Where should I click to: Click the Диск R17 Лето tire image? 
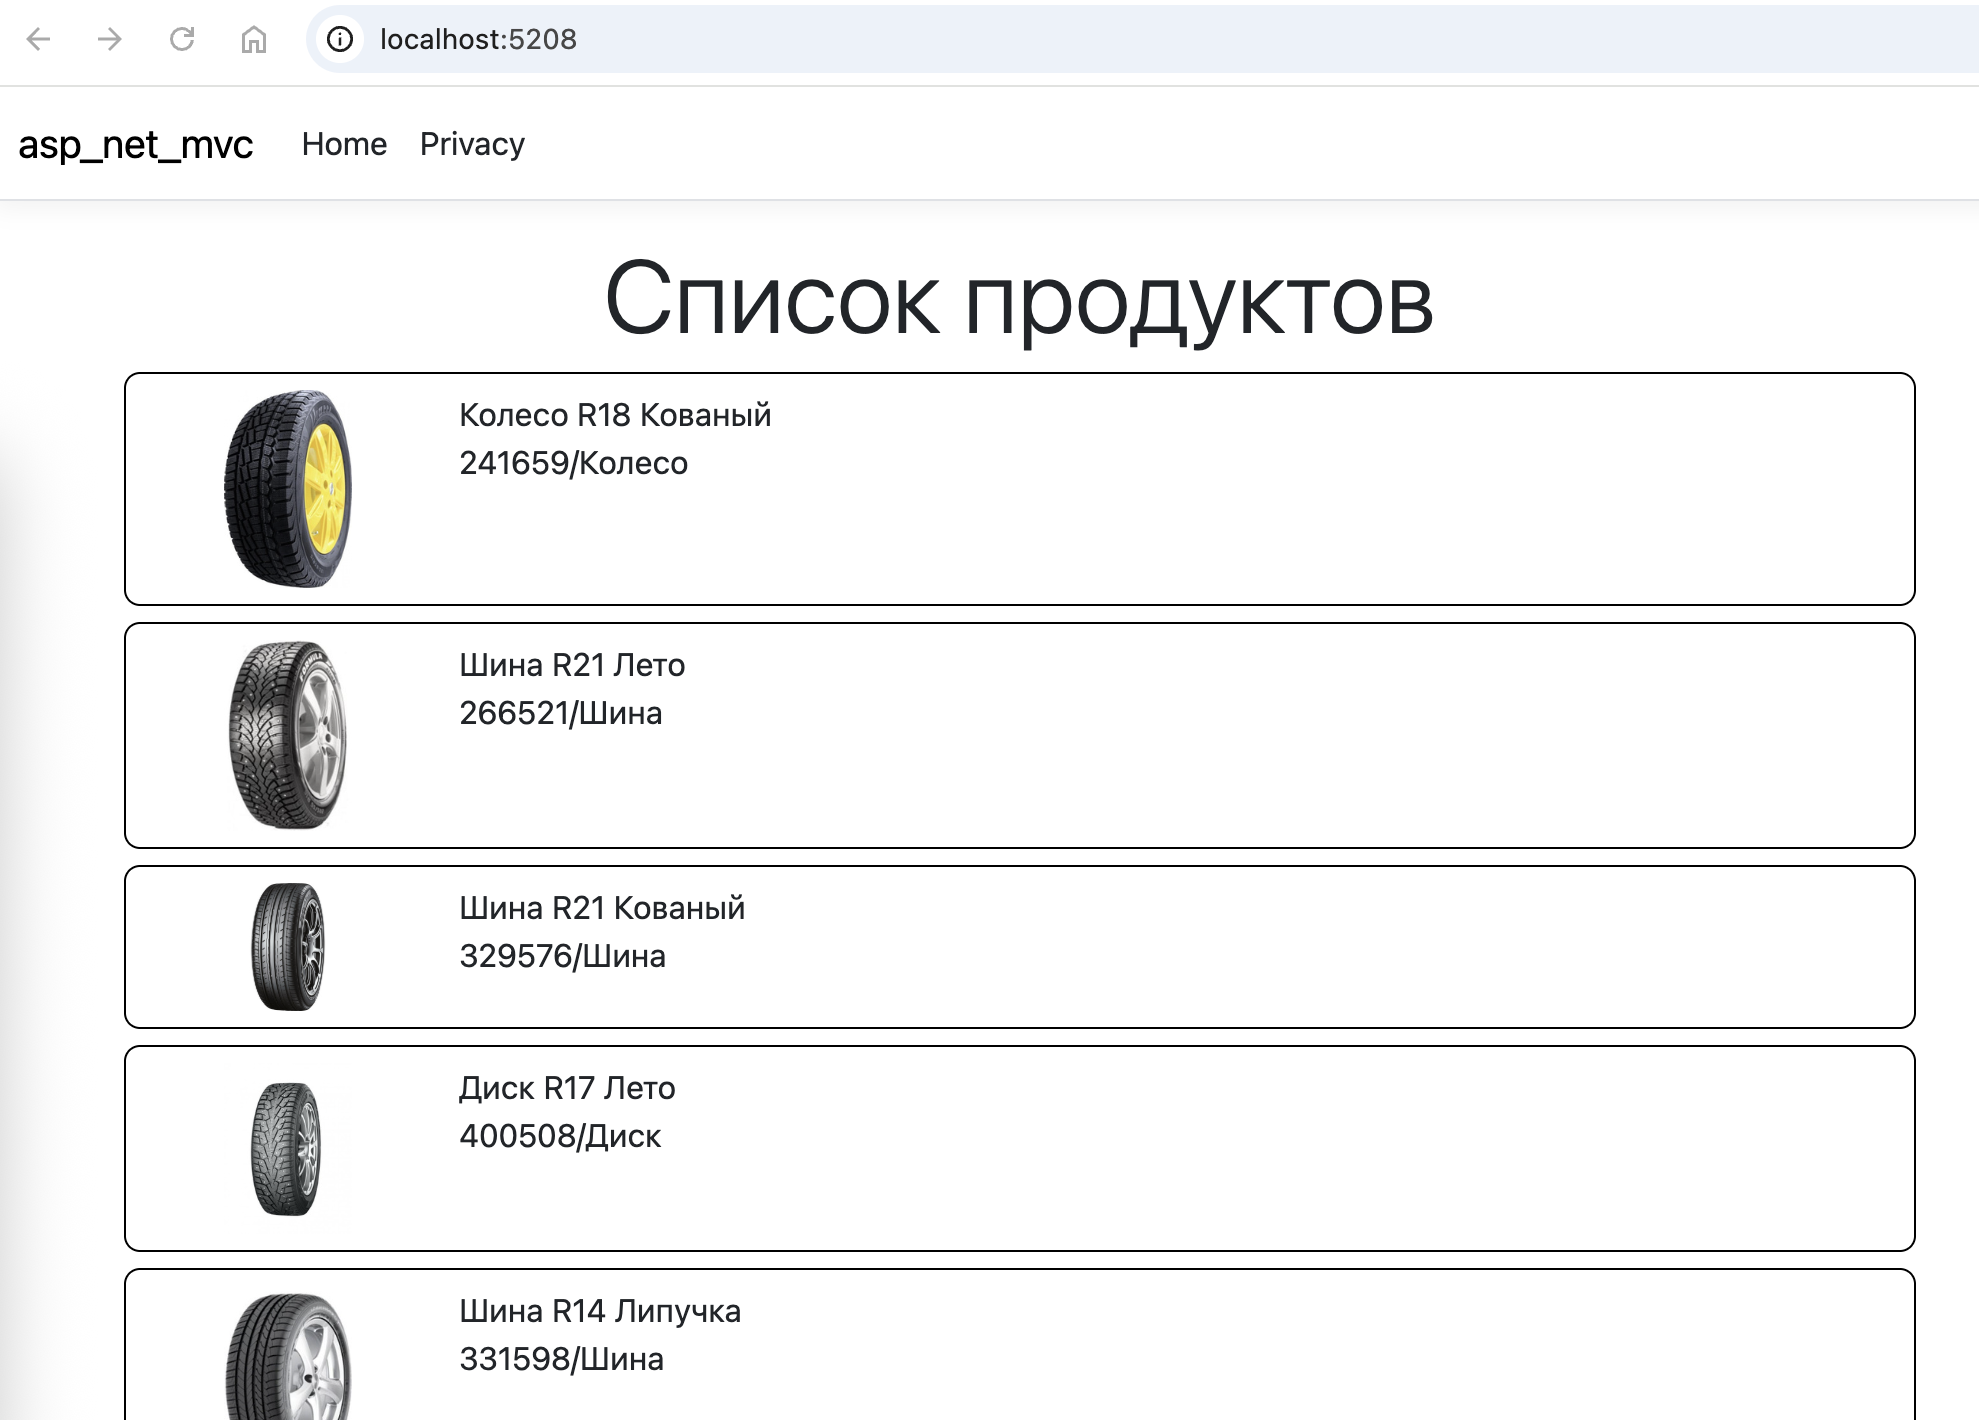point(288,1148)
